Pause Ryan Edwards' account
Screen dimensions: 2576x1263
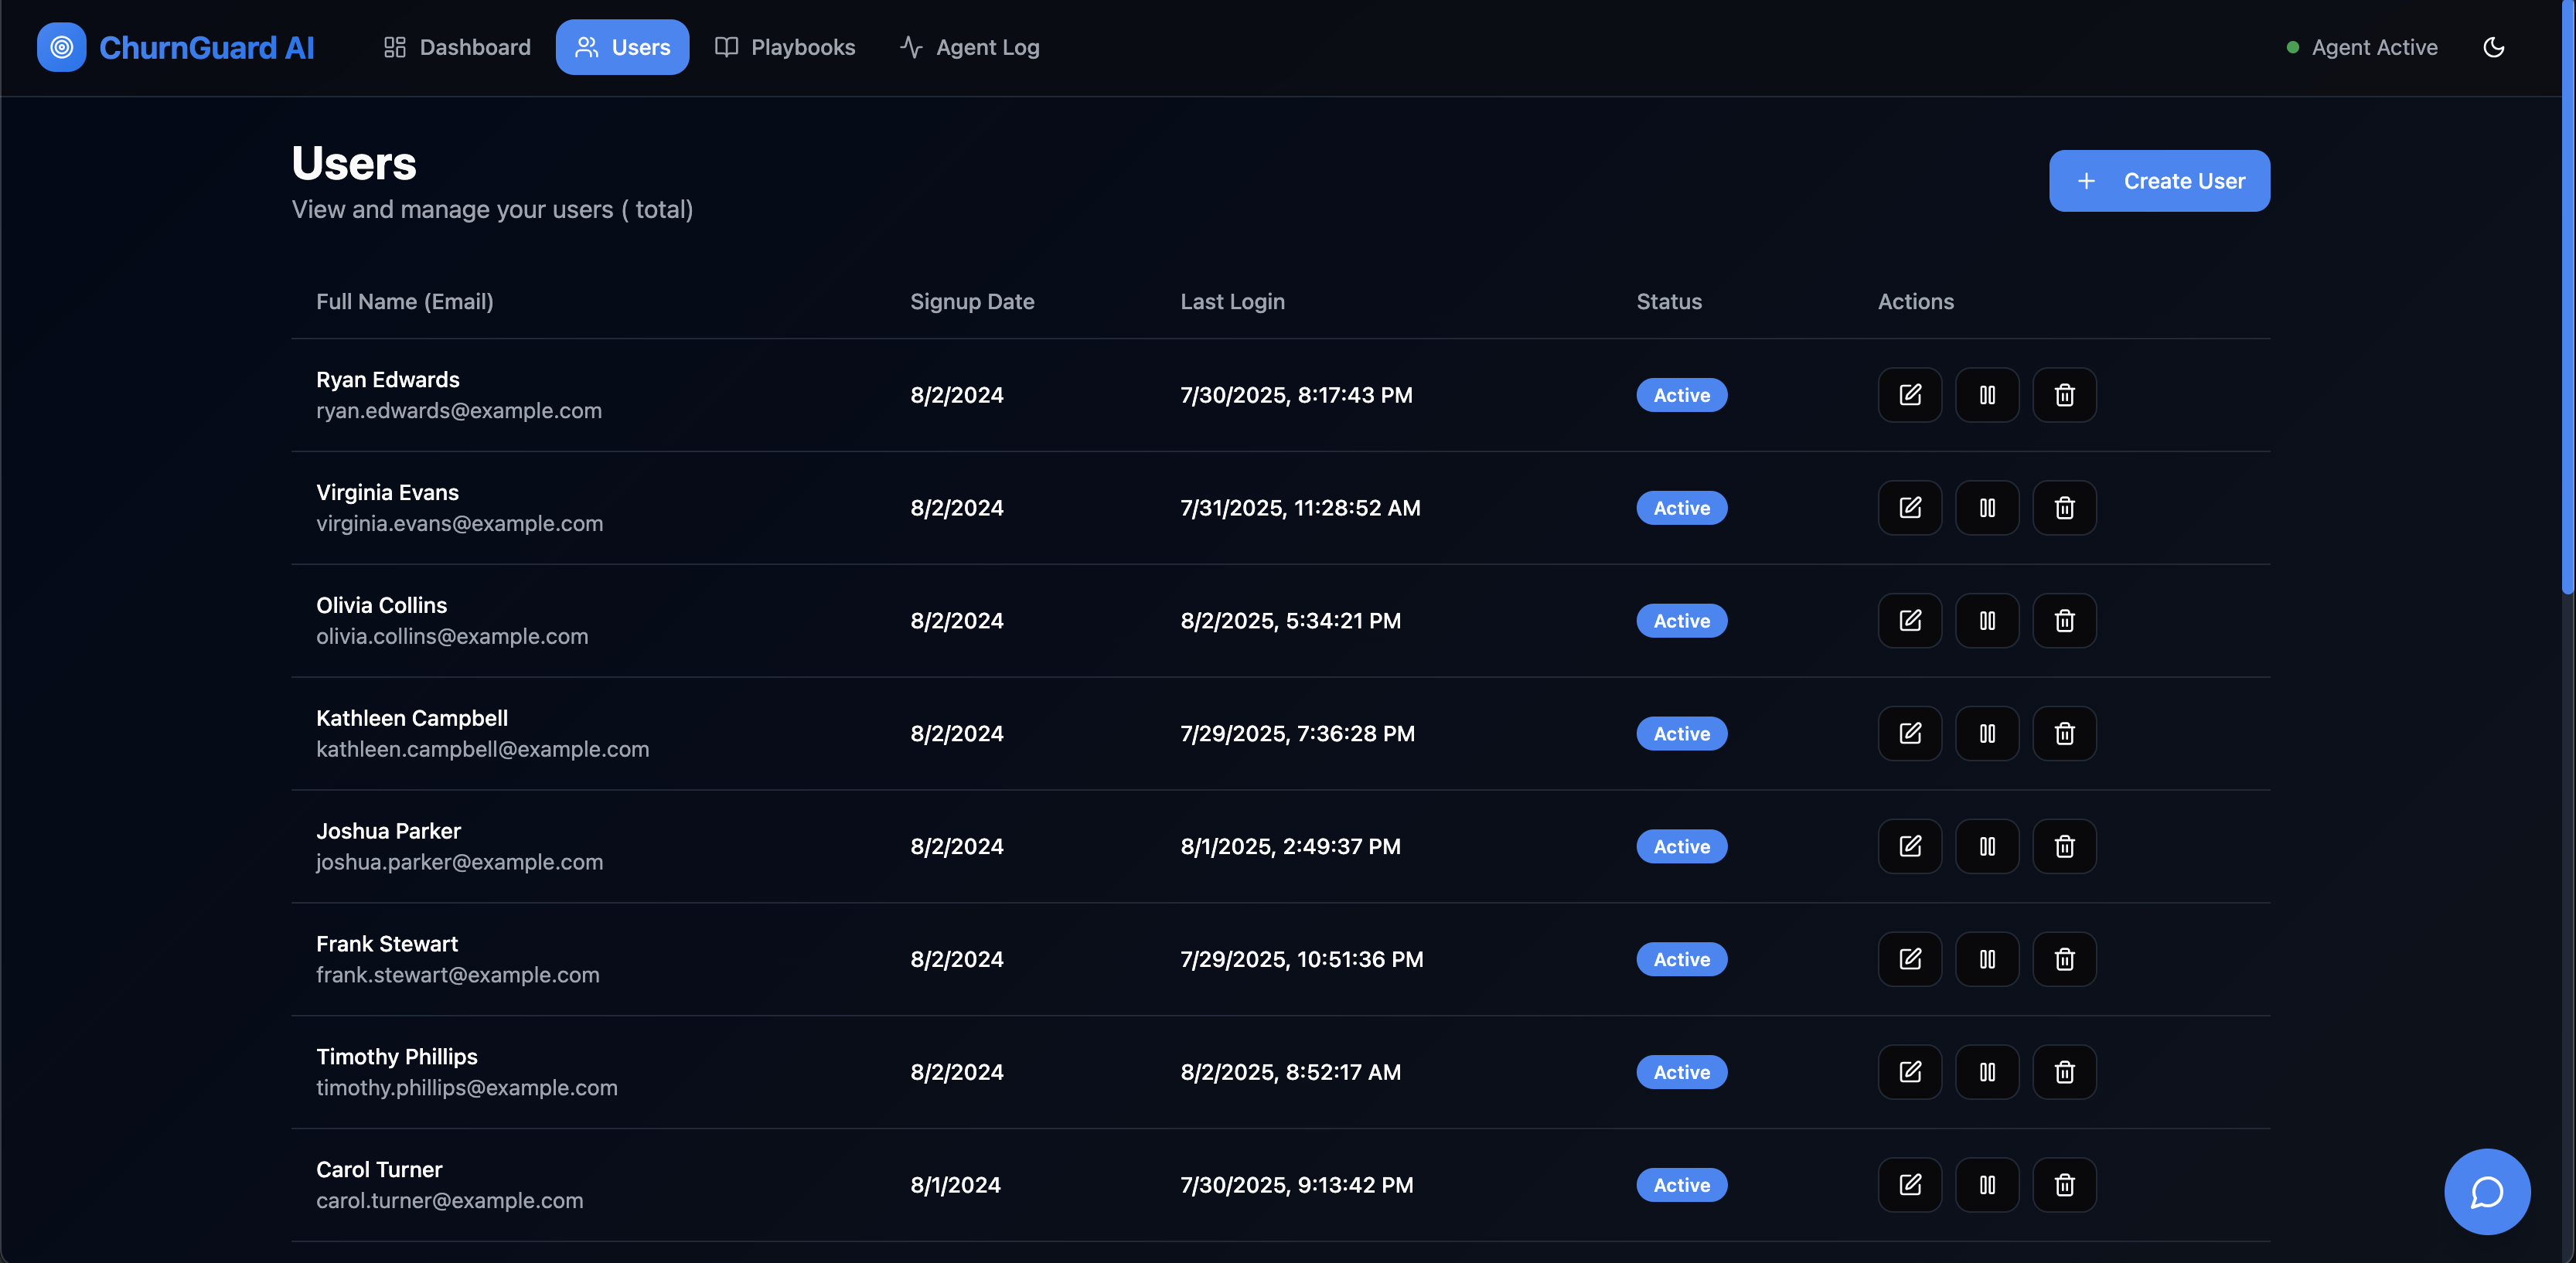[x=1986, y=395]
